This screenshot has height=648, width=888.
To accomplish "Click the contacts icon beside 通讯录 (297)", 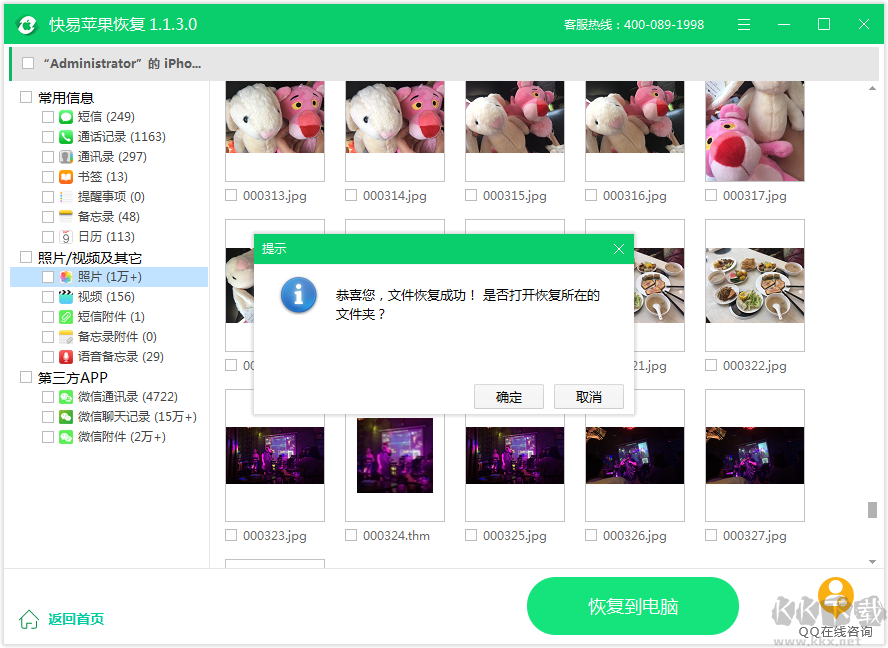I will [66, 157].
